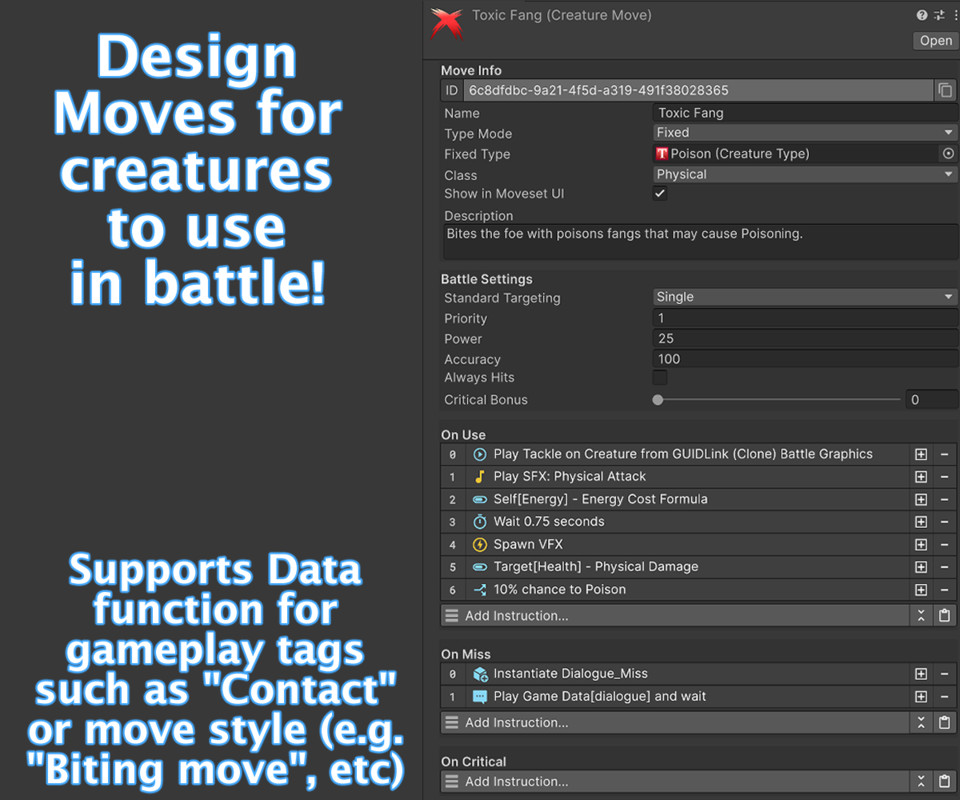Add instruction after Self[Energy] row

click(920, 499)
